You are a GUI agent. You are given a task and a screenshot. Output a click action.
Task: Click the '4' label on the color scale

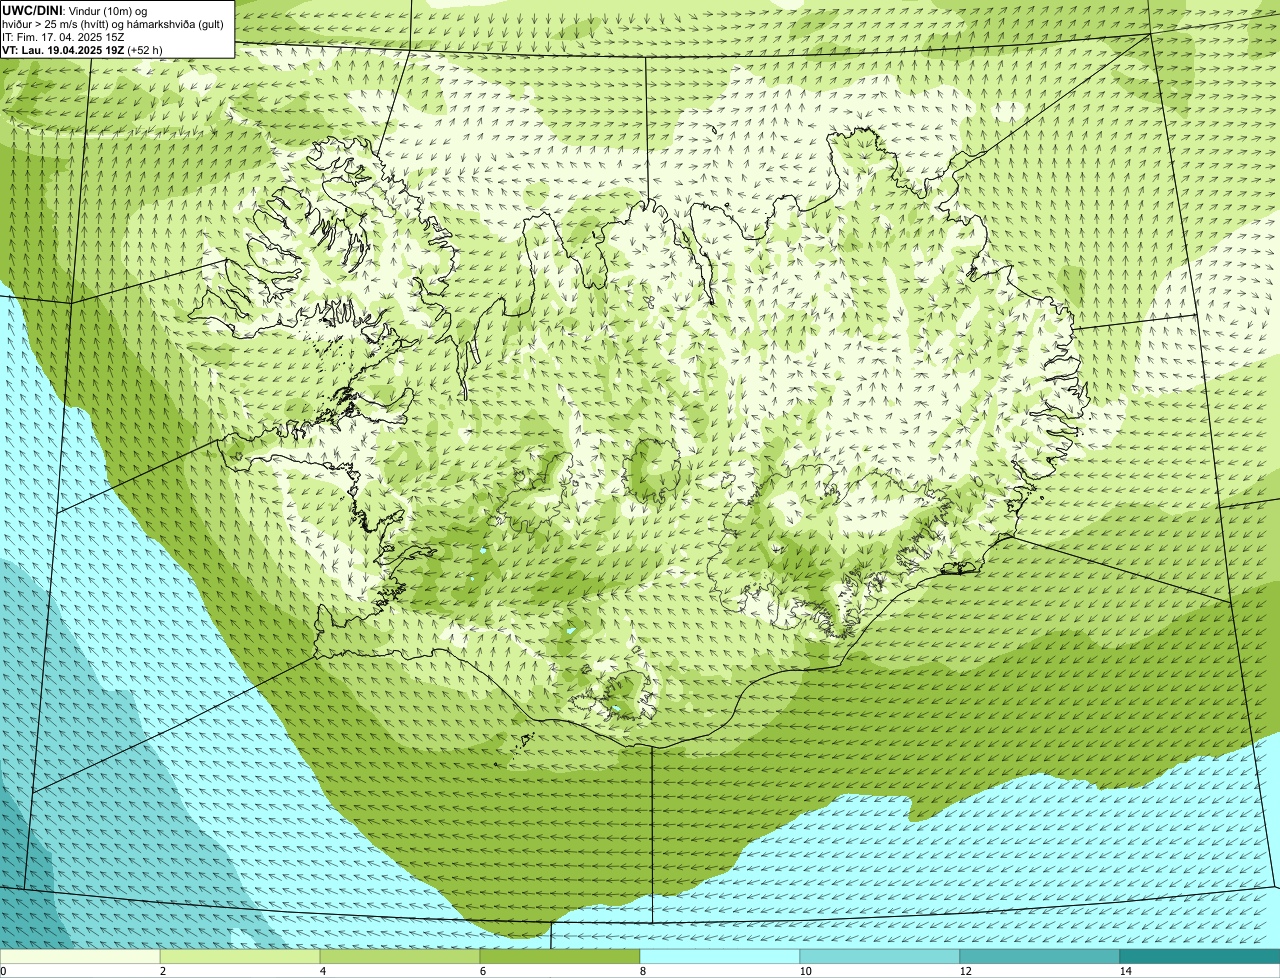322,971
